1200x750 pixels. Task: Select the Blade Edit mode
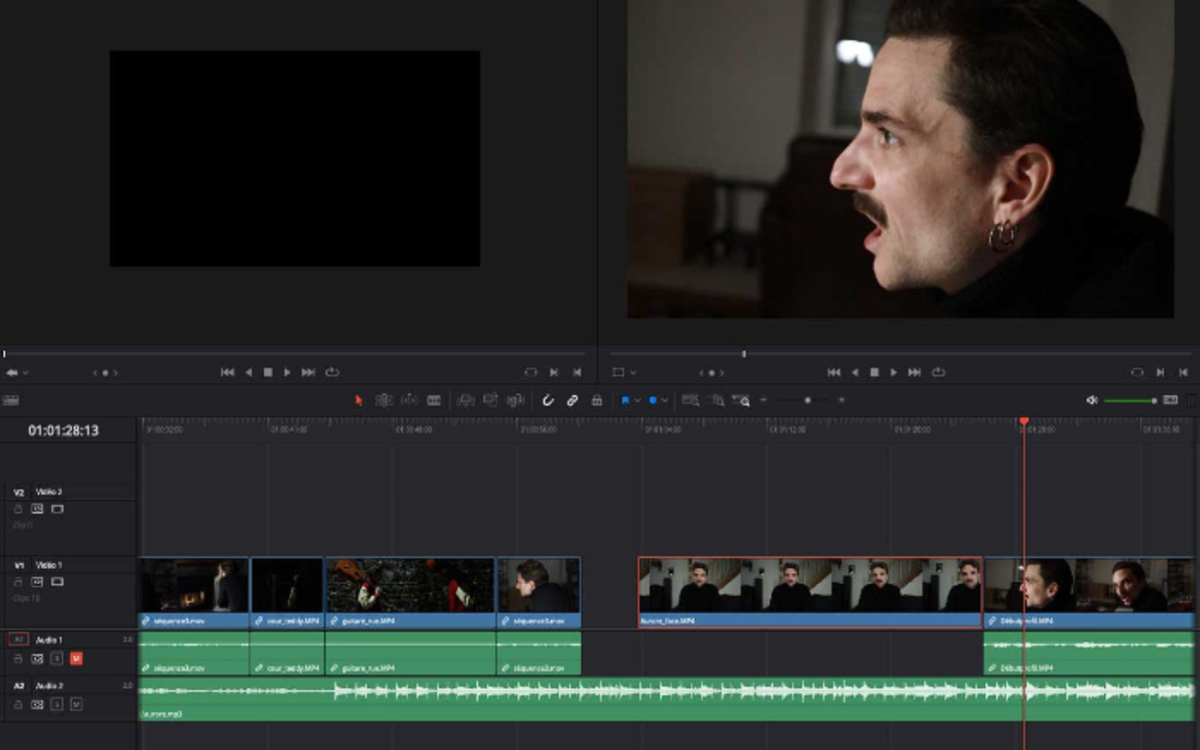tap(435, 398)
